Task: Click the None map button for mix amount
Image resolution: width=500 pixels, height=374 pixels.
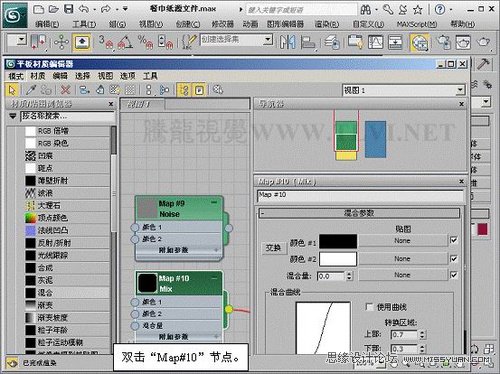Action: coord(402,275)
